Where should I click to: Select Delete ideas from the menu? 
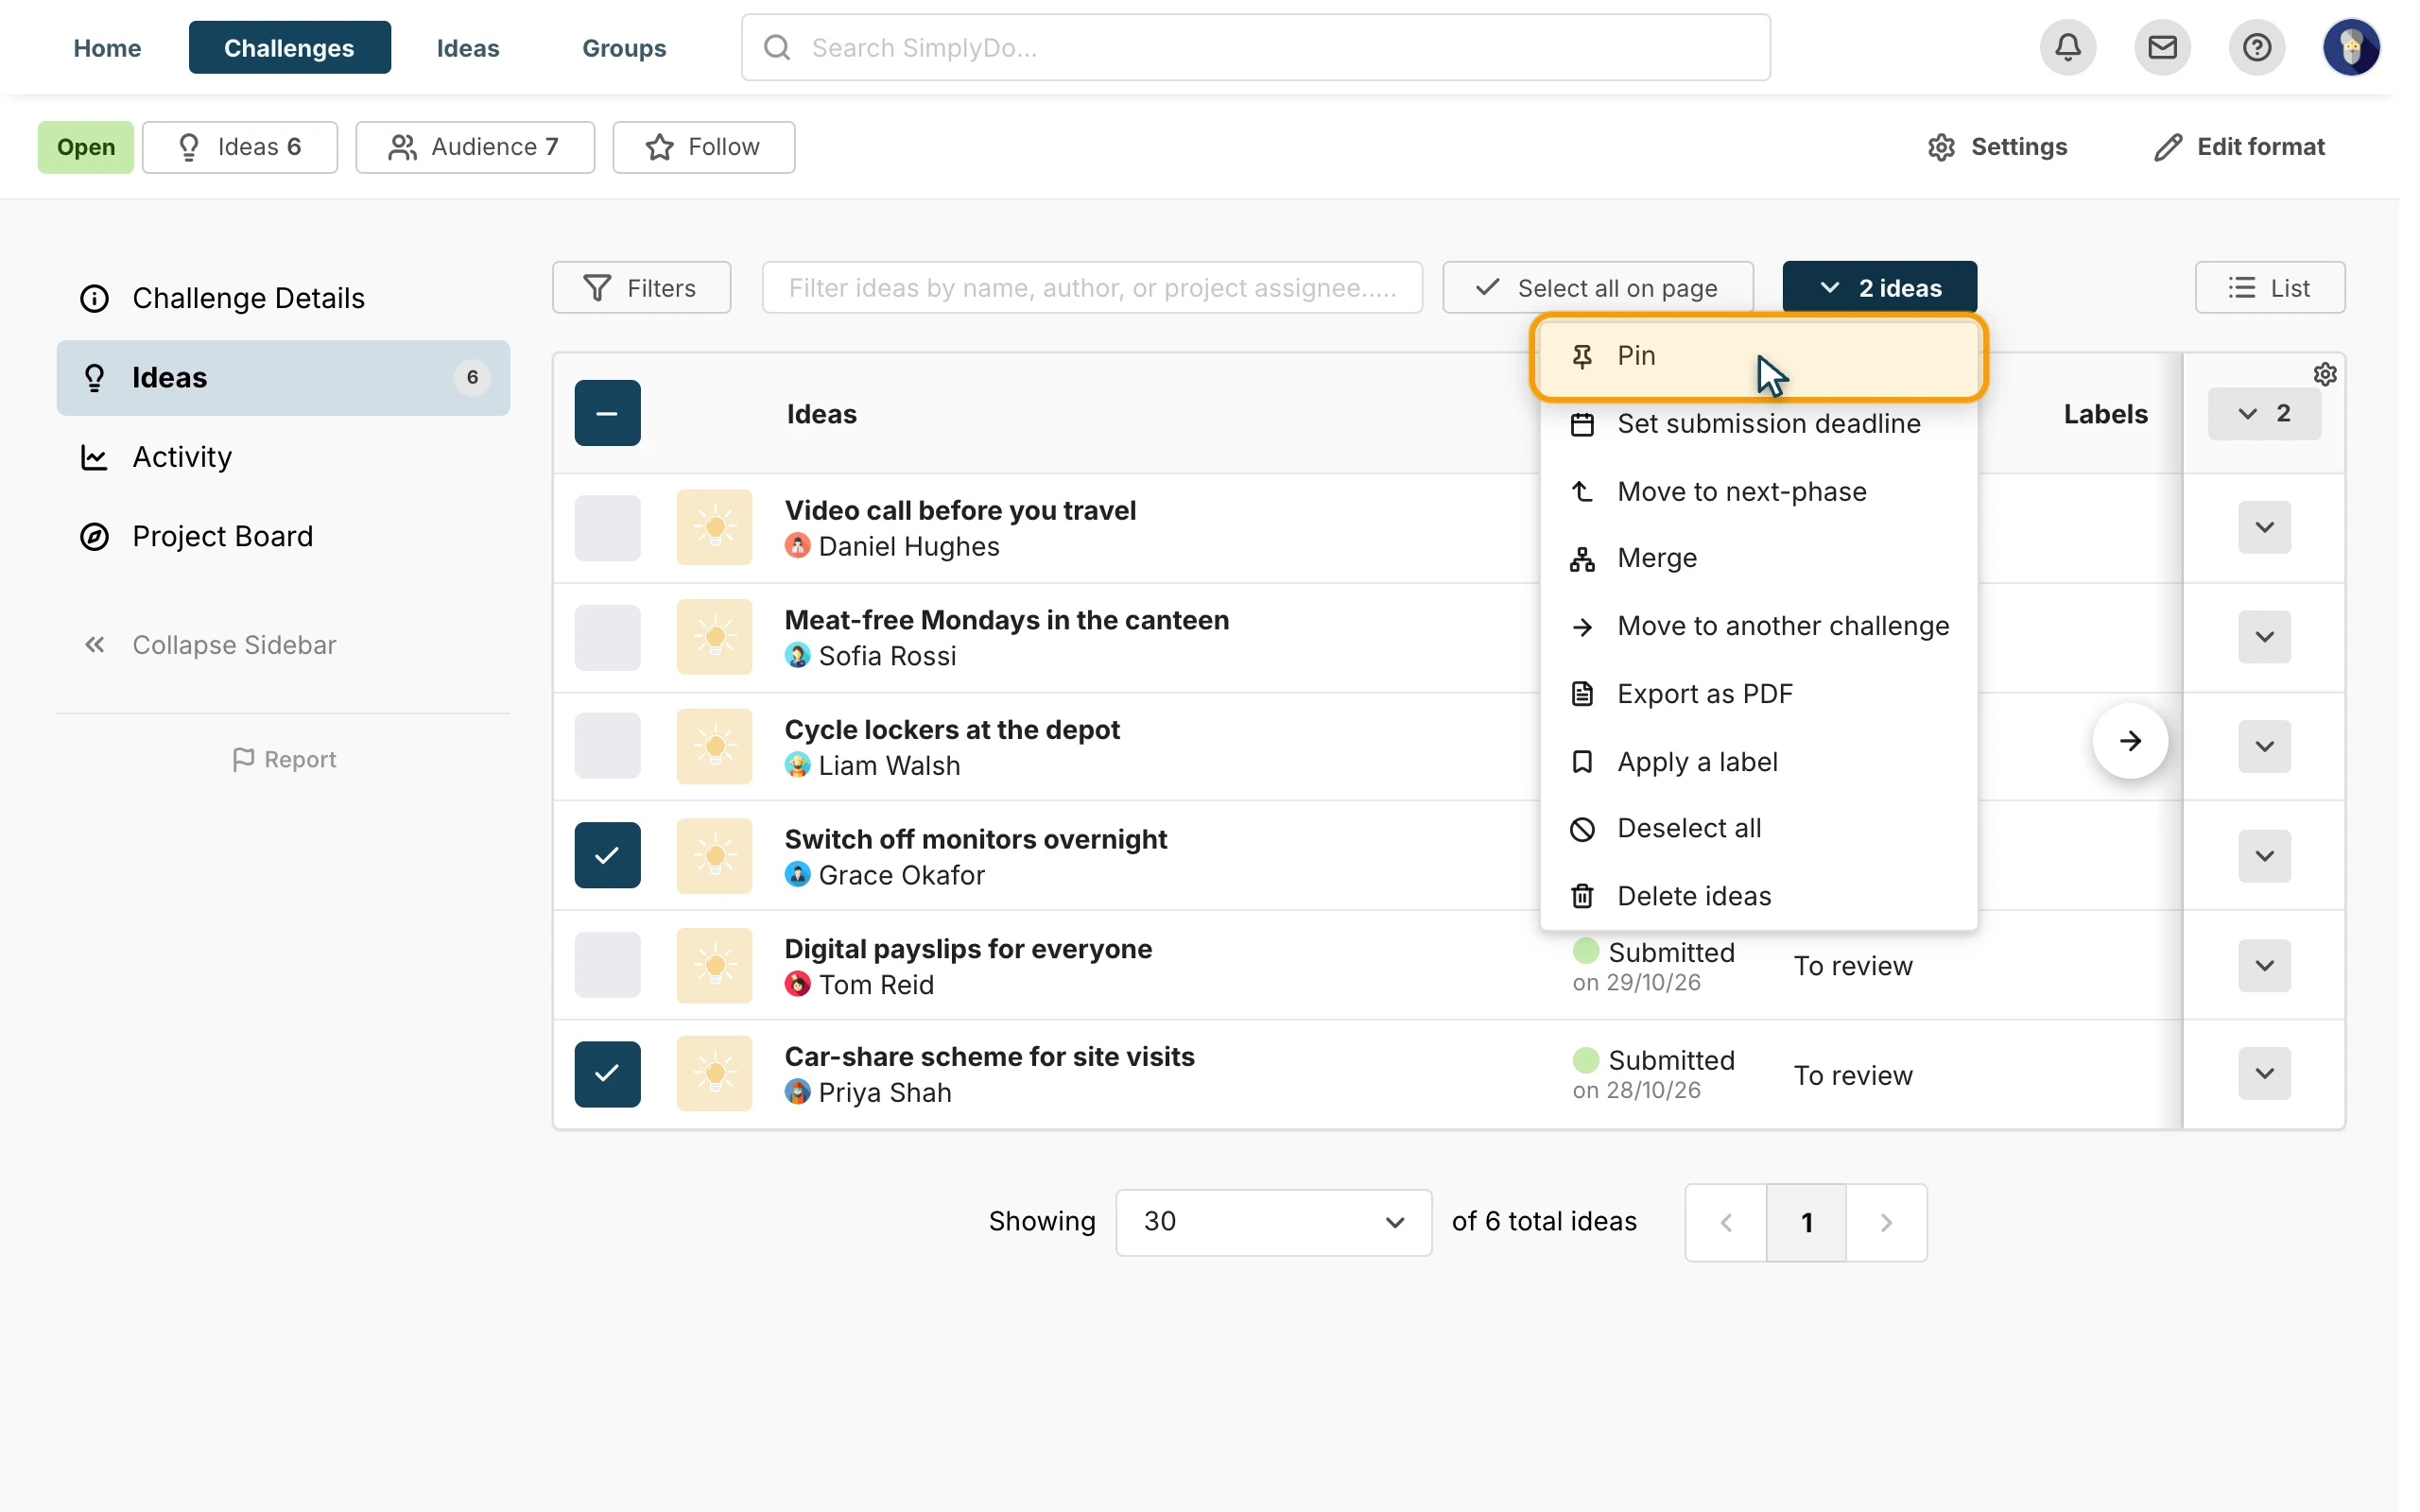pyautogui.click(x=1758, y=896)
